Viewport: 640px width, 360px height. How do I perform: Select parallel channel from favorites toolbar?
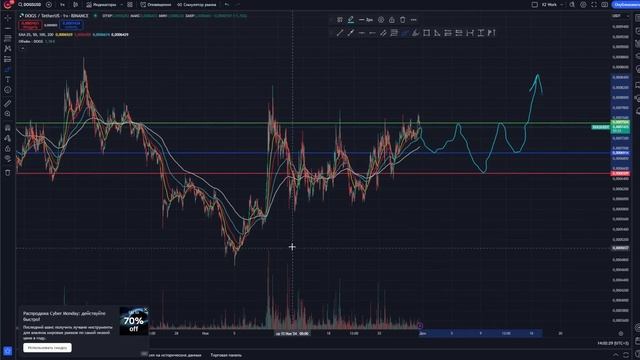[383, 33]
